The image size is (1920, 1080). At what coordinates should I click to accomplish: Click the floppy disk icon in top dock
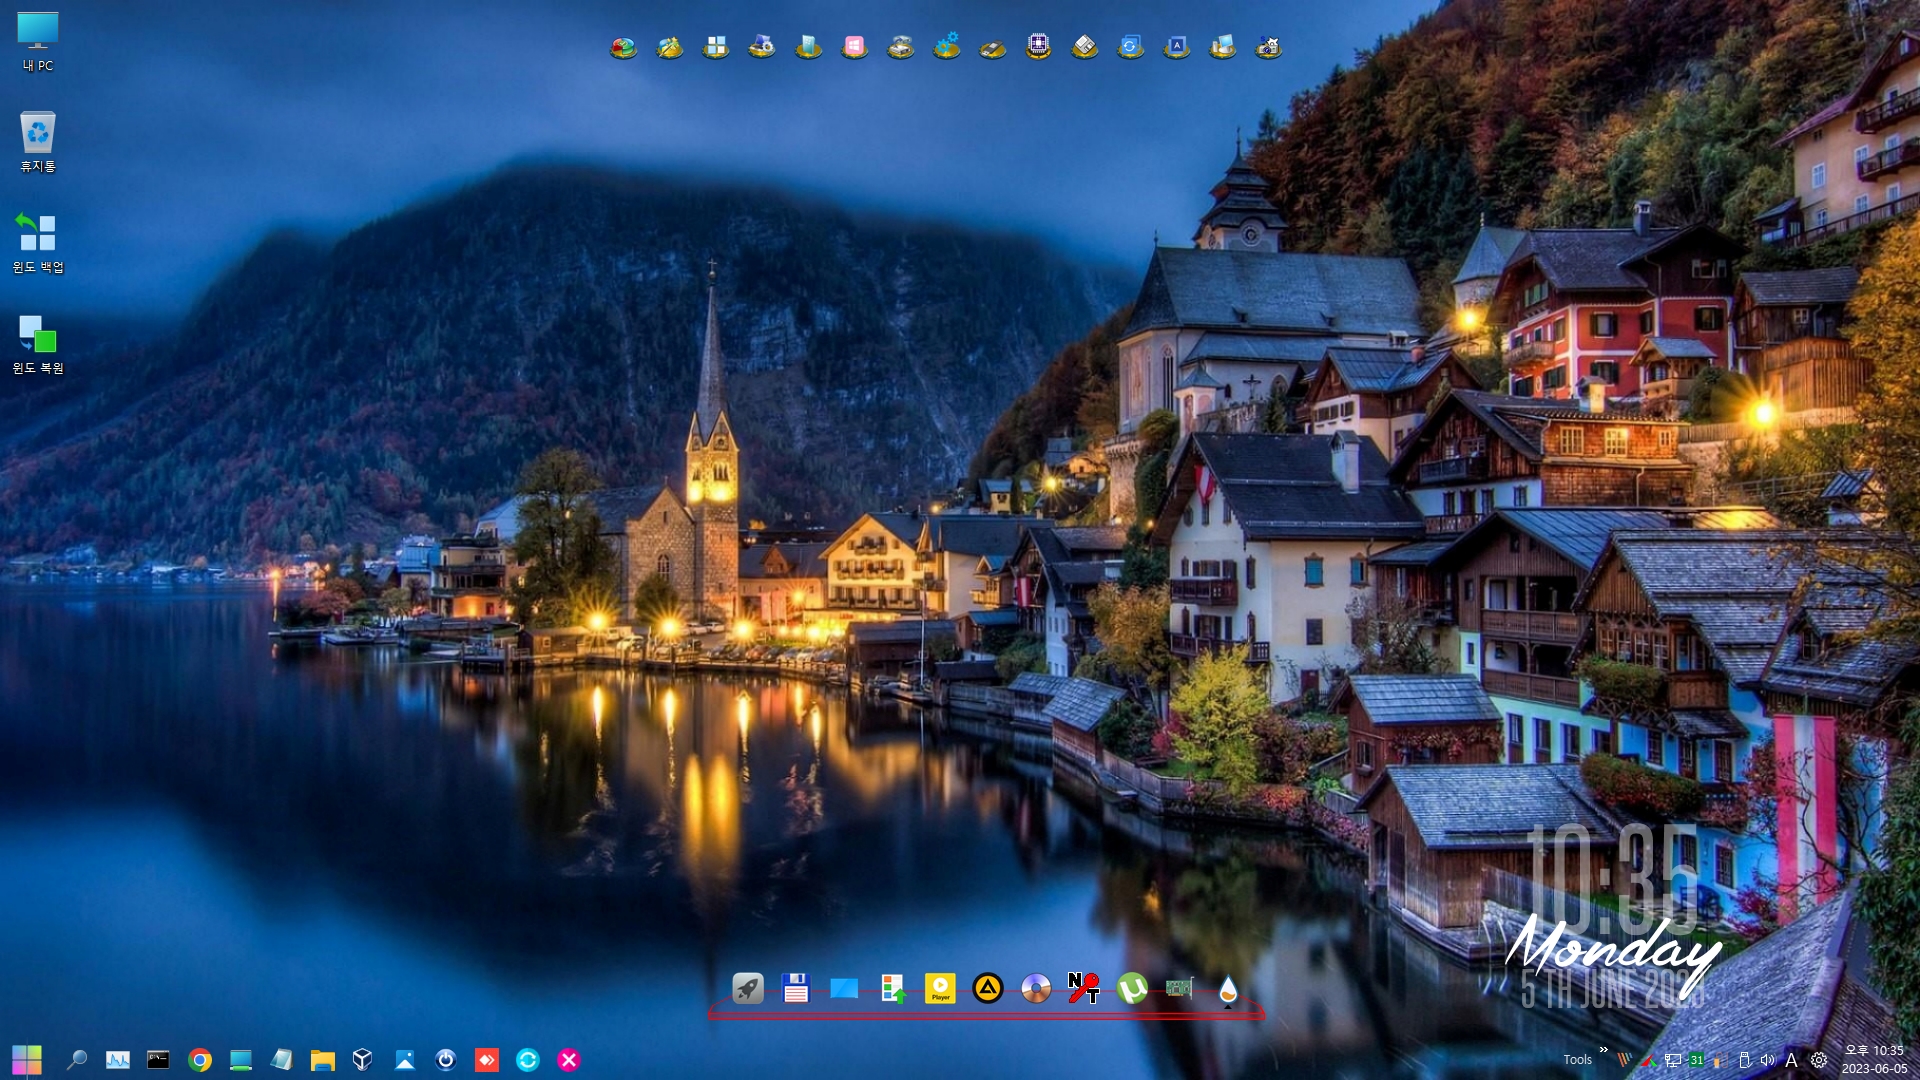coord(1084,47)
